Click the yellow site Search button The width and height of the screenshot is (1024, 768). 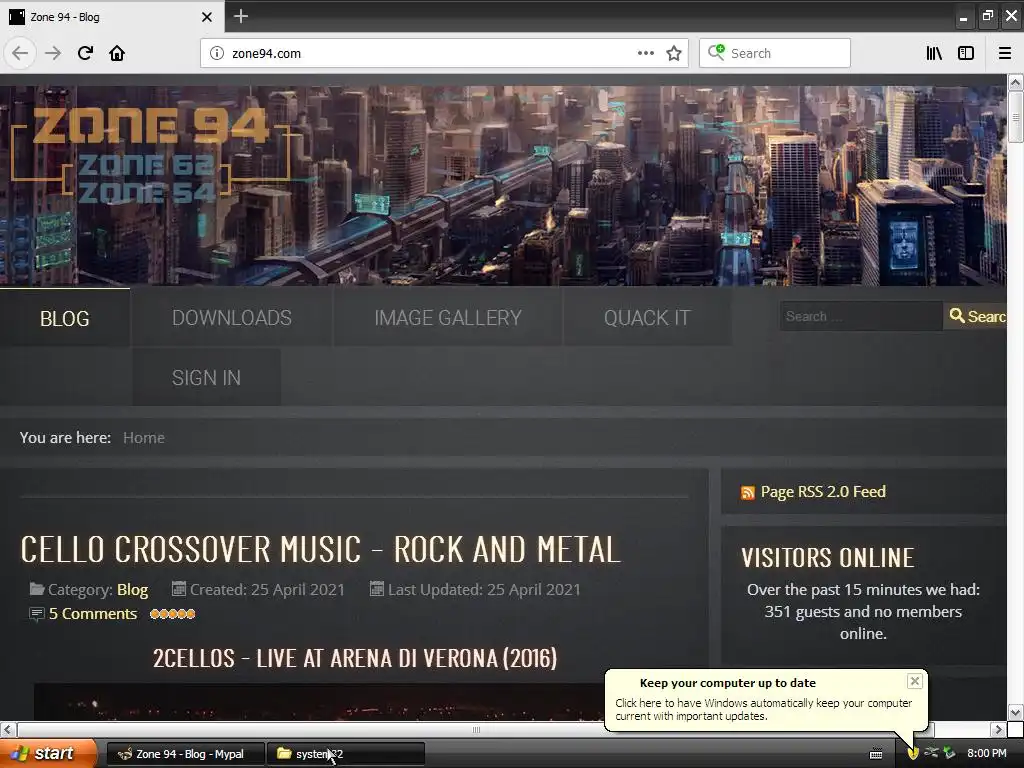pos(976,316)
